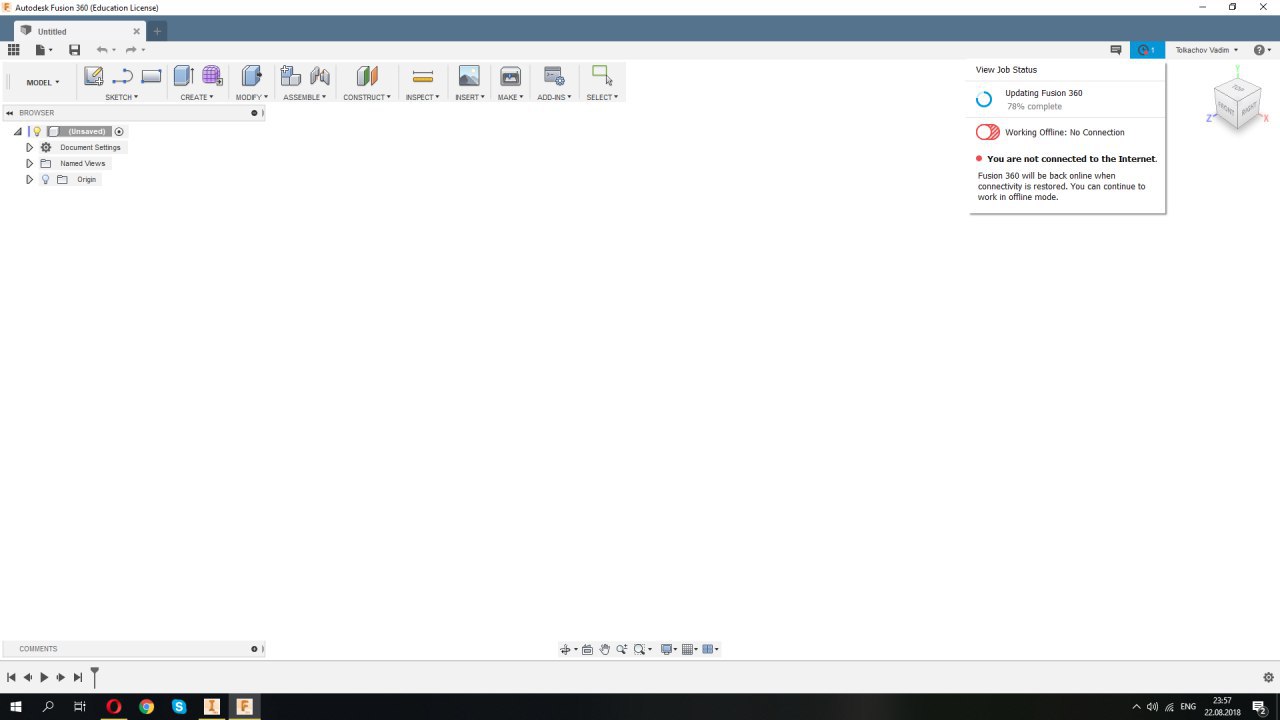The width and height of the screenshot is (1280, 720).
Task: Click the timeline position marker
Action: [95, 677]
